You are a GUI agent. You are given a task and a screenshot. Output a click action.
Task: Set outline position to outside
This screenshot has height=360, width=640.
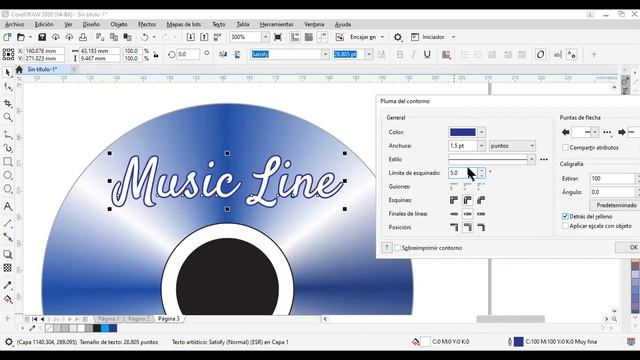point(454,227)
